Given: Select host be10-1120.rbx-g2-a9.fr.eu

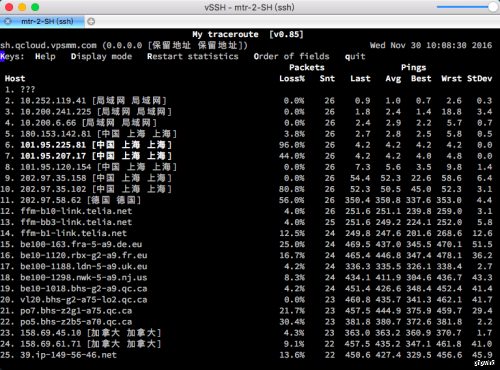Looking at the screenshot, I should 84,255.
